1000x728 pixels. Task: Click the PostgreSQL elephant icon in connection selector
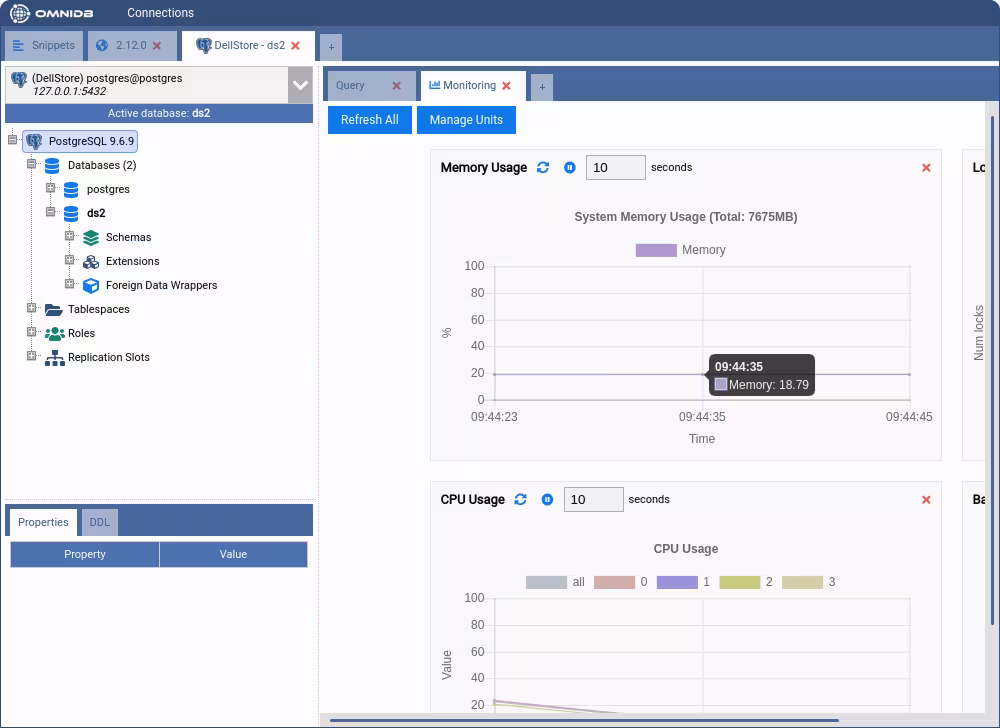point(19,80)
